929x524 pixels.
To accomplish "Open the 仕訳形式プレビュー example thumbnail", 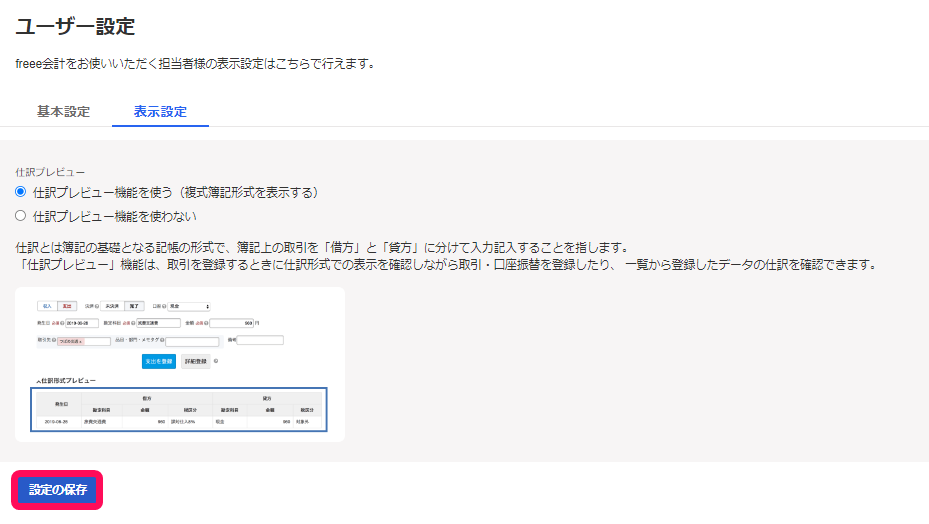I will coord(180,364).
